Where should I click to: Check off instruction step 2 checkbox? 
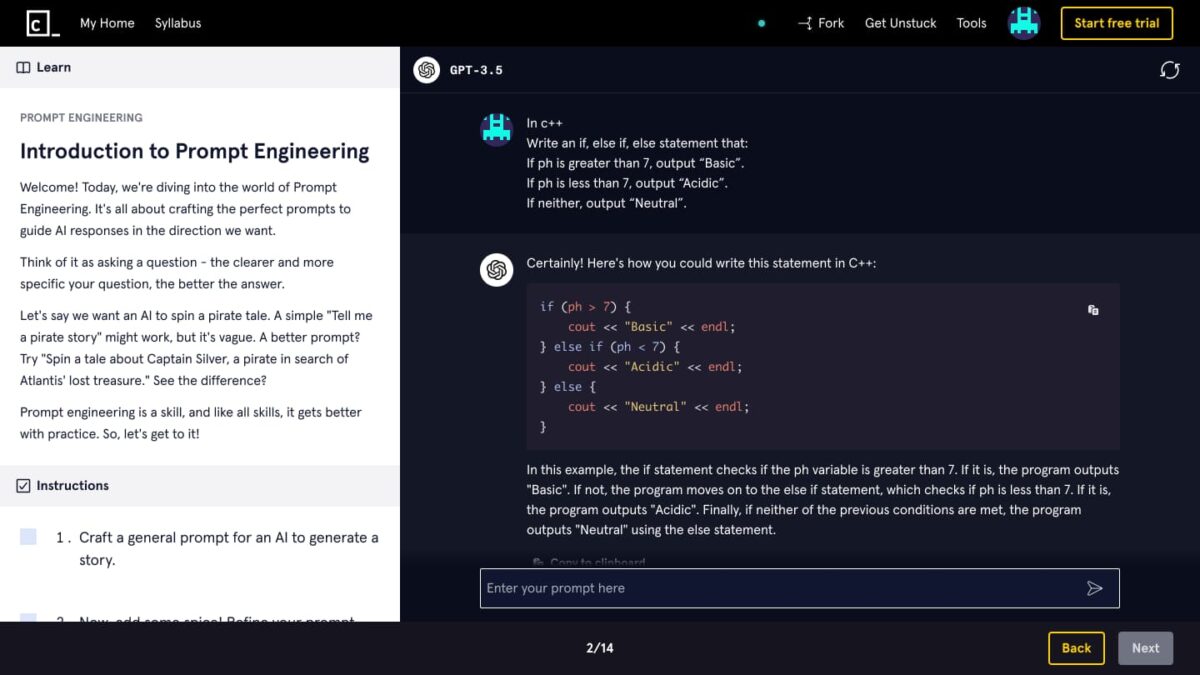28,618
